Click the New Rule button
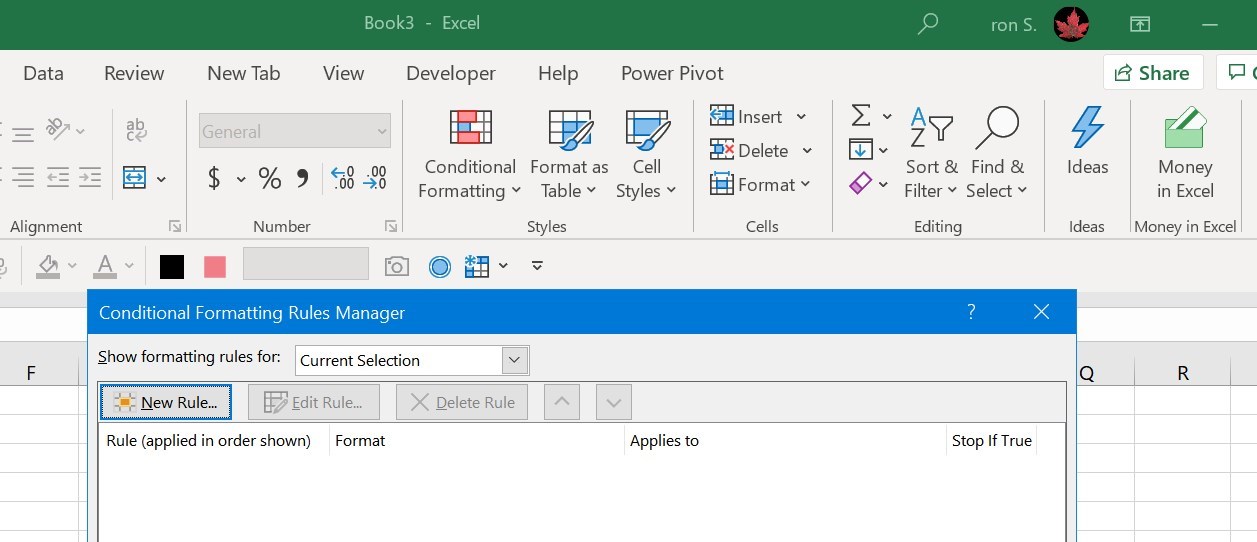This screenshot has height=542, width=1257. (166, 402)
